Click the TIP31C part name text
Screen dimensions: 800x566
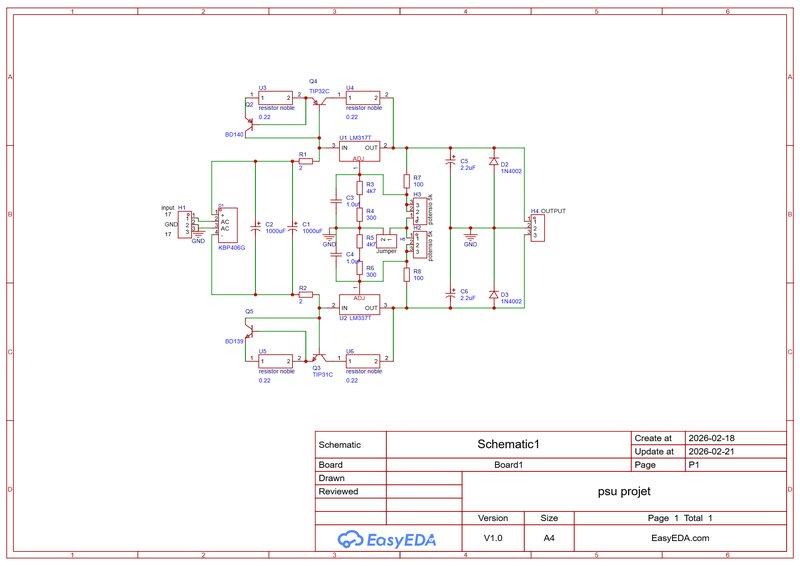pos(322,375)
